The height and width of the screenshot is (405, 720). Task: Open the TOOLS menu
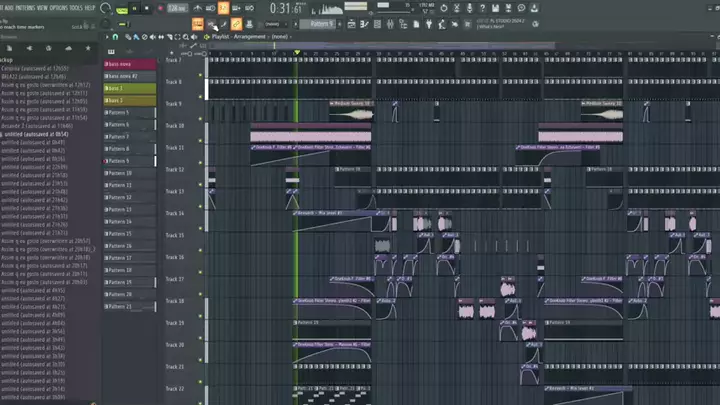(x=77, y=6)
